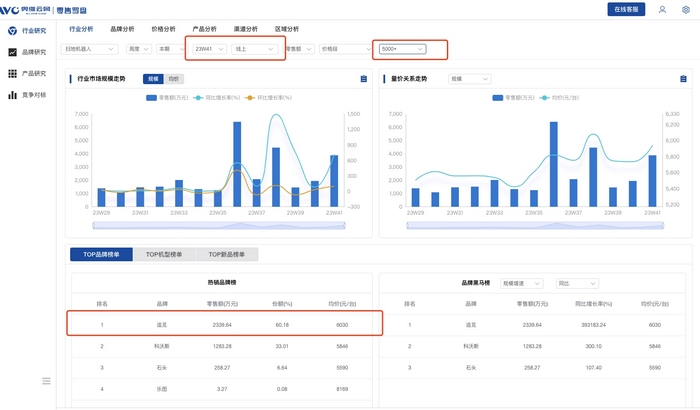This screenshot has height=410, width=700.
Task: Expand the 23W41 week dropdown
Action: (209, 48)
